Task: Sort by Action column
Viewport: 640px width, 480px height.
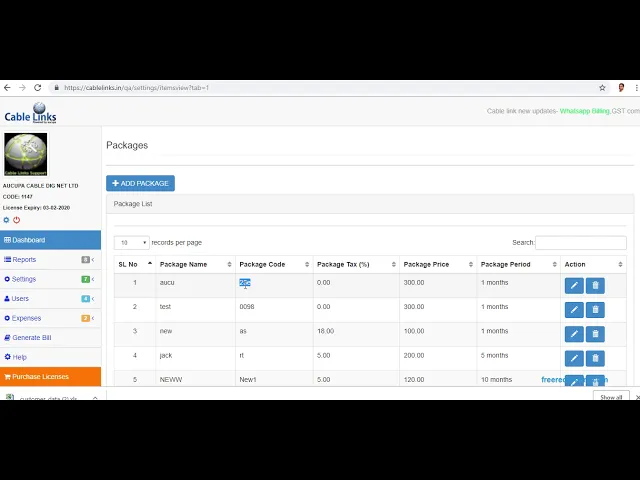Action: [593, 264]
